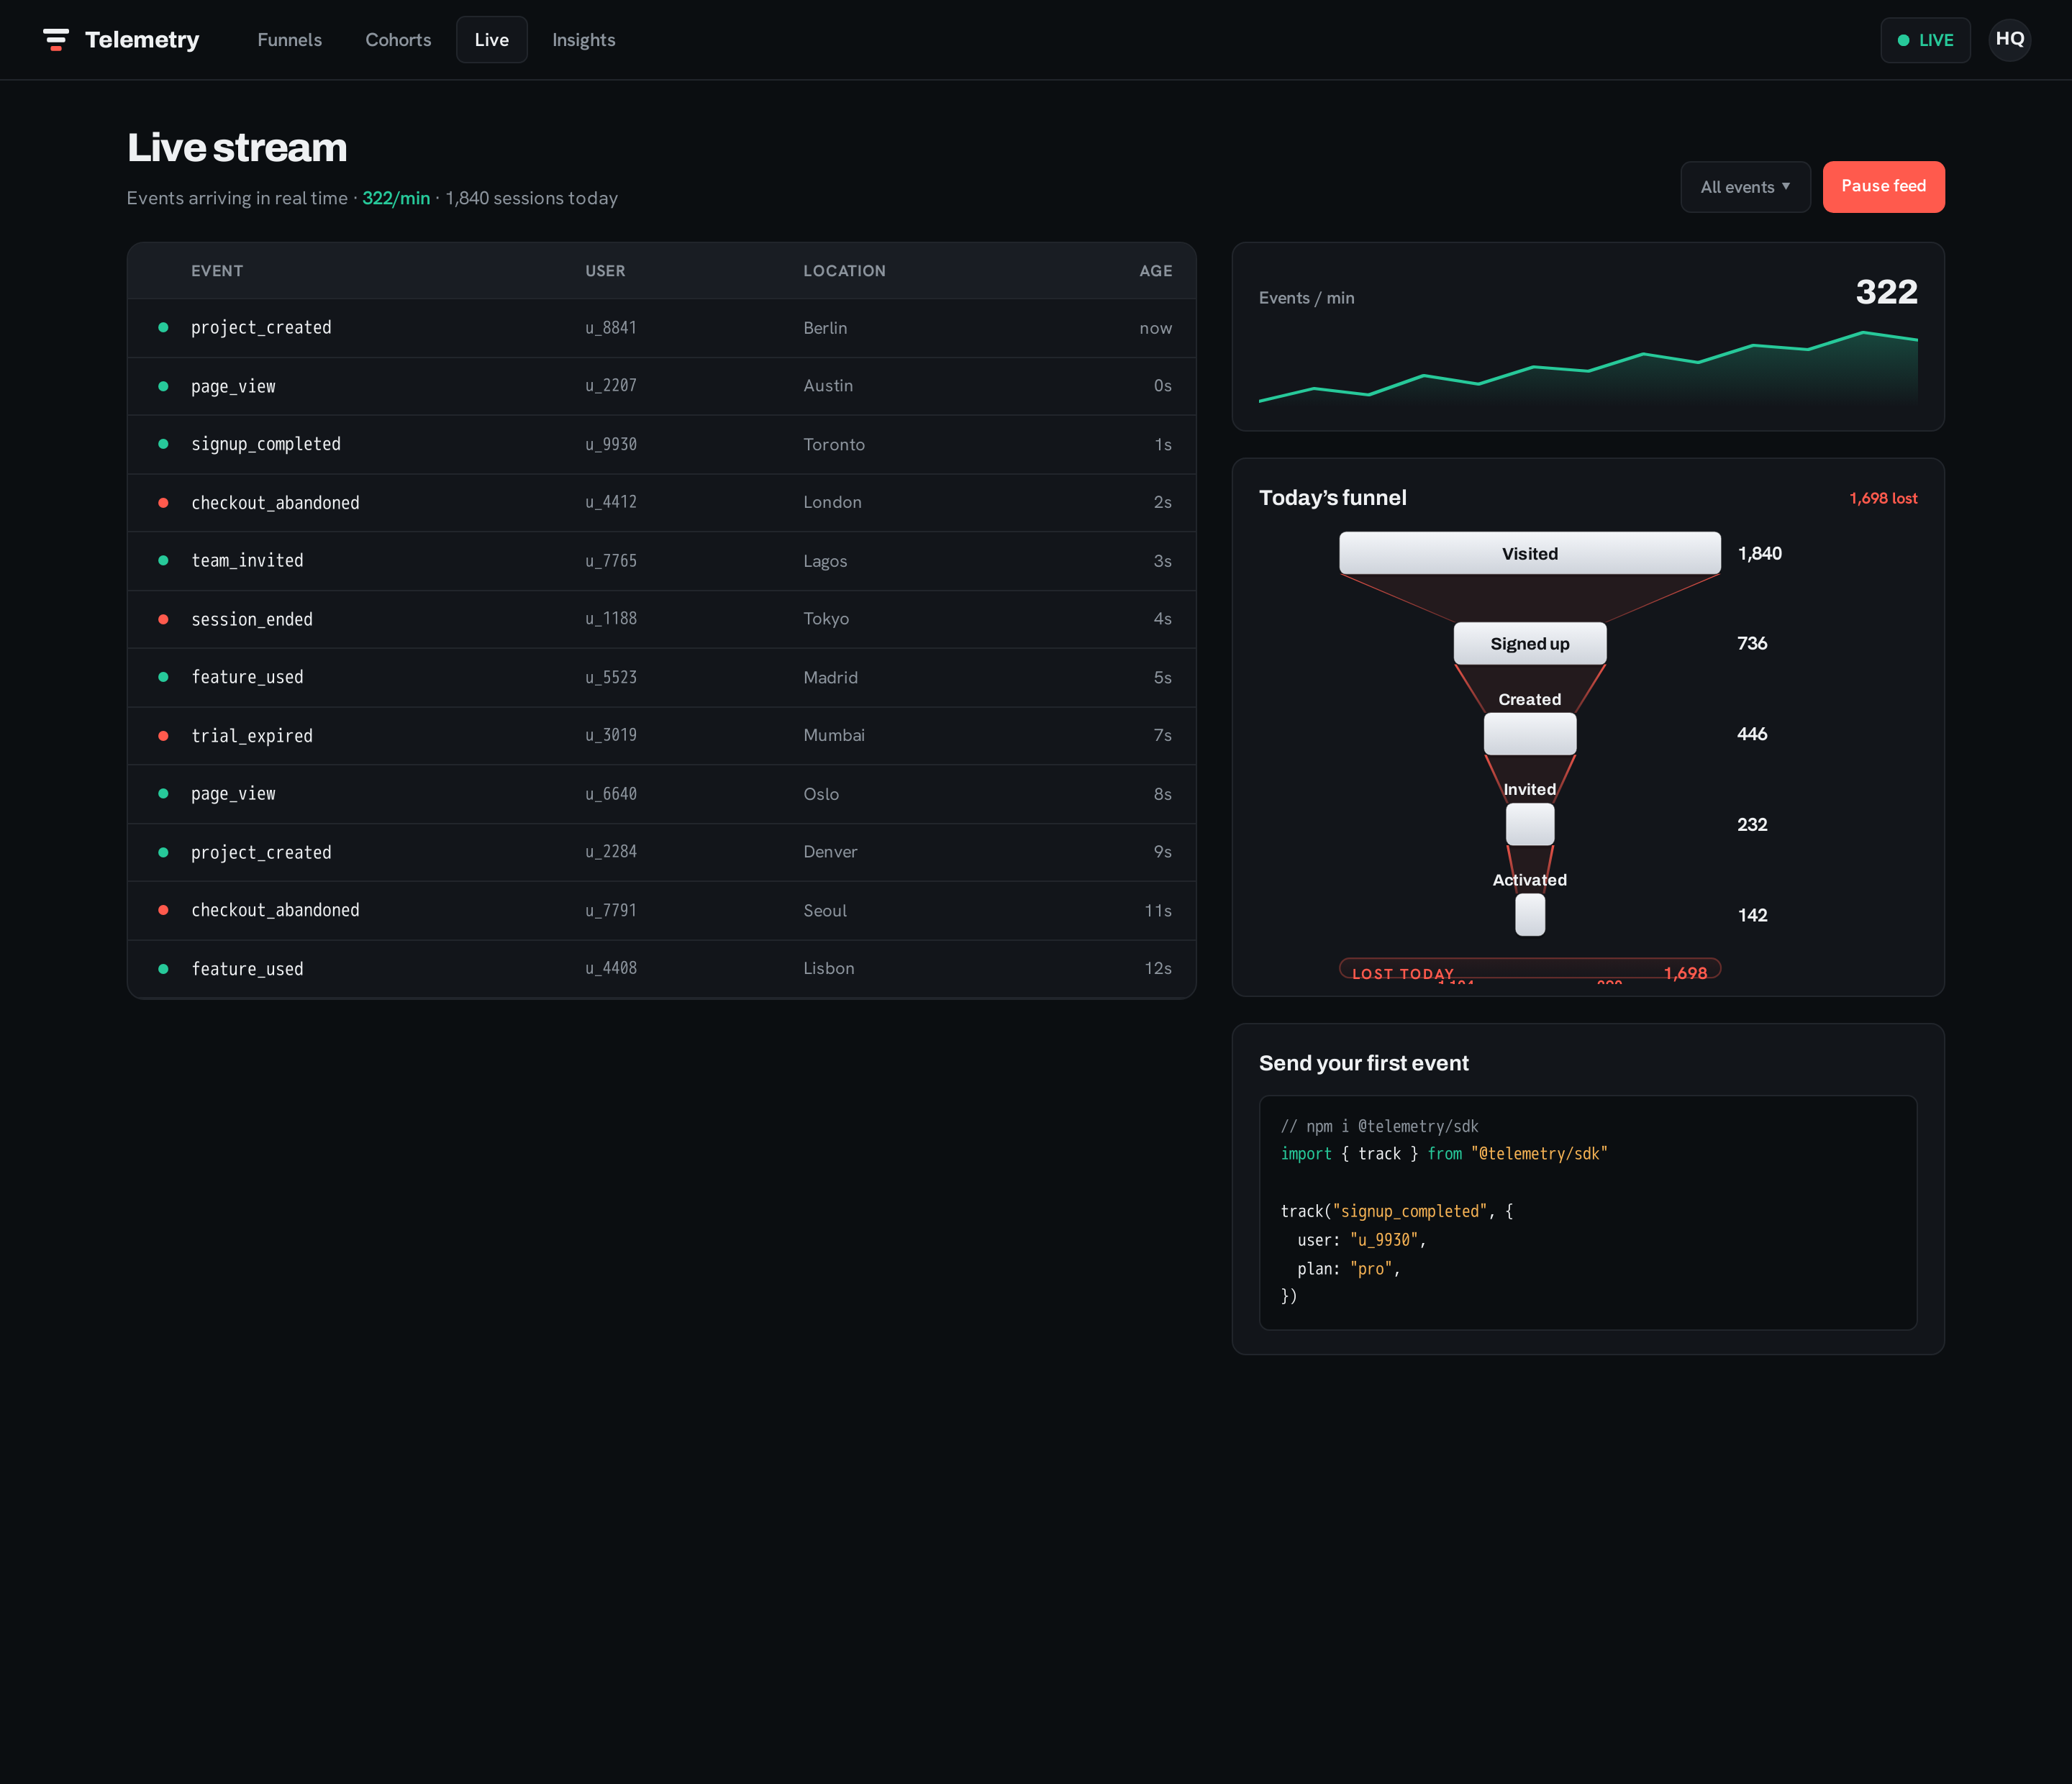Image resolution: width=2072 pixels, height=1784 pixels.
Task: Click the 1,698 lost label
Action: point(1883,498)
